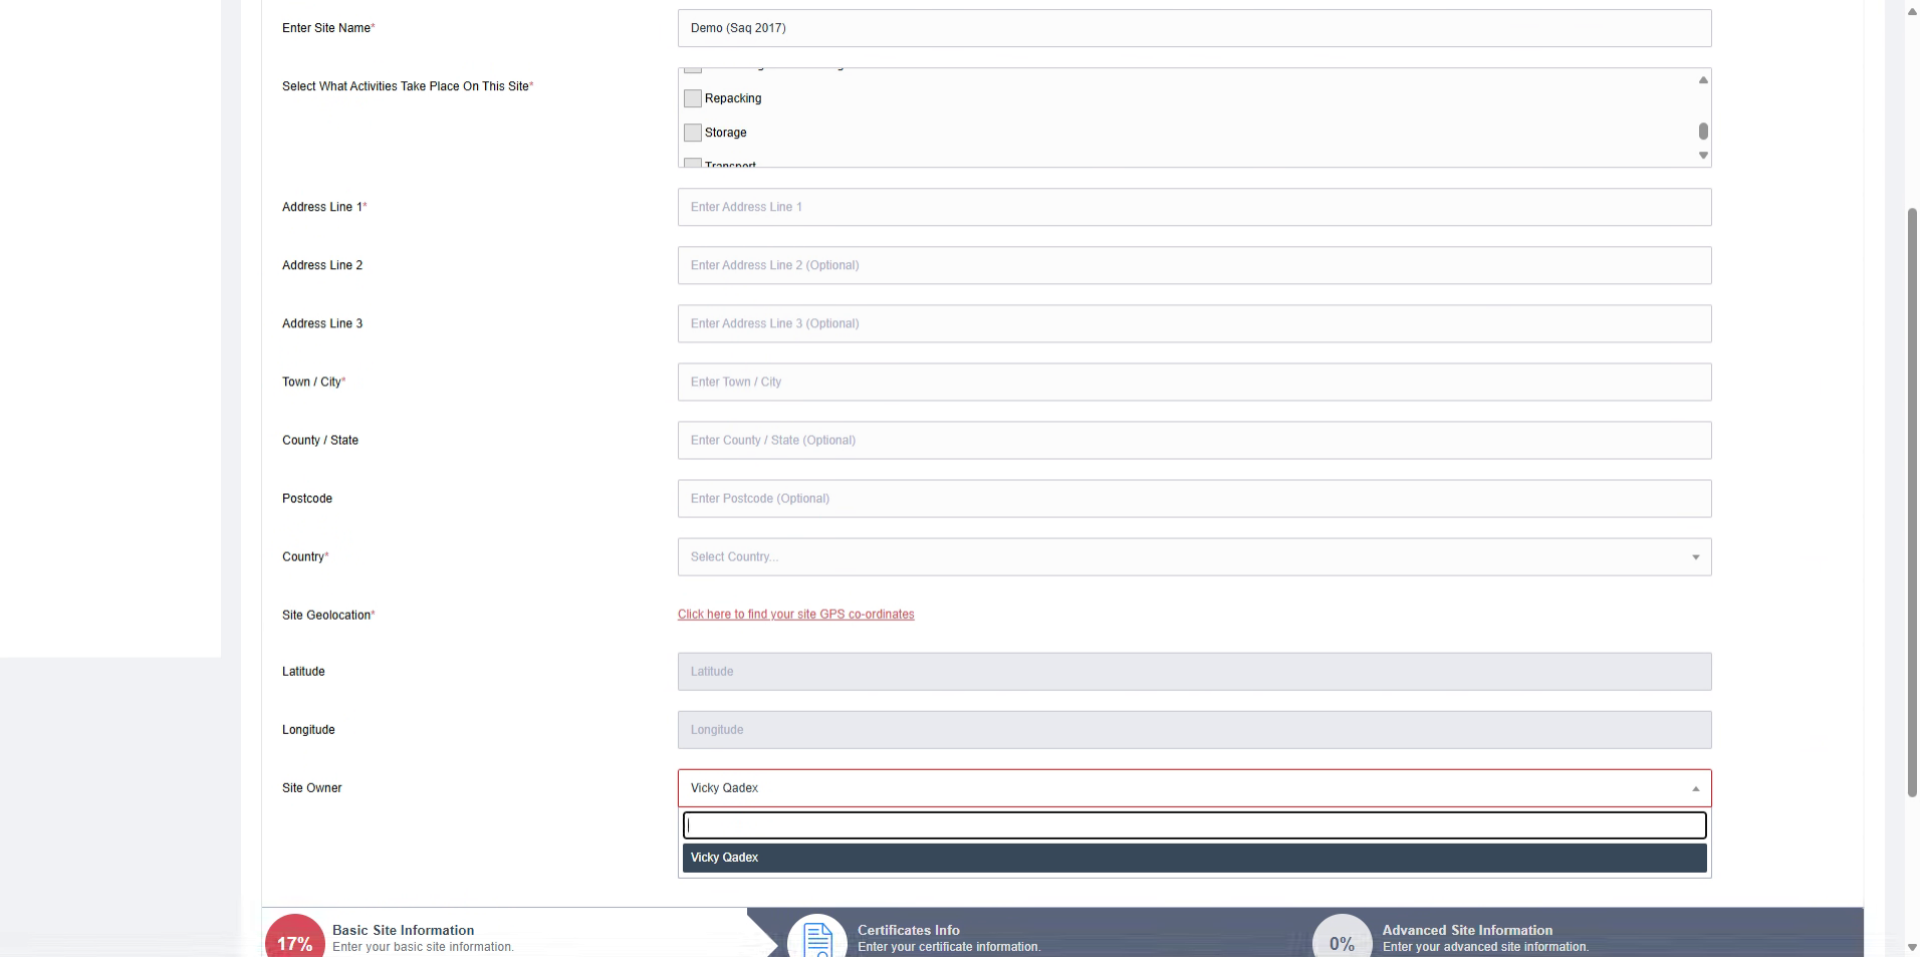Select Vicky Qadex from owner list
This screenshot has height=957, width=1920.
click(1194, 857)
